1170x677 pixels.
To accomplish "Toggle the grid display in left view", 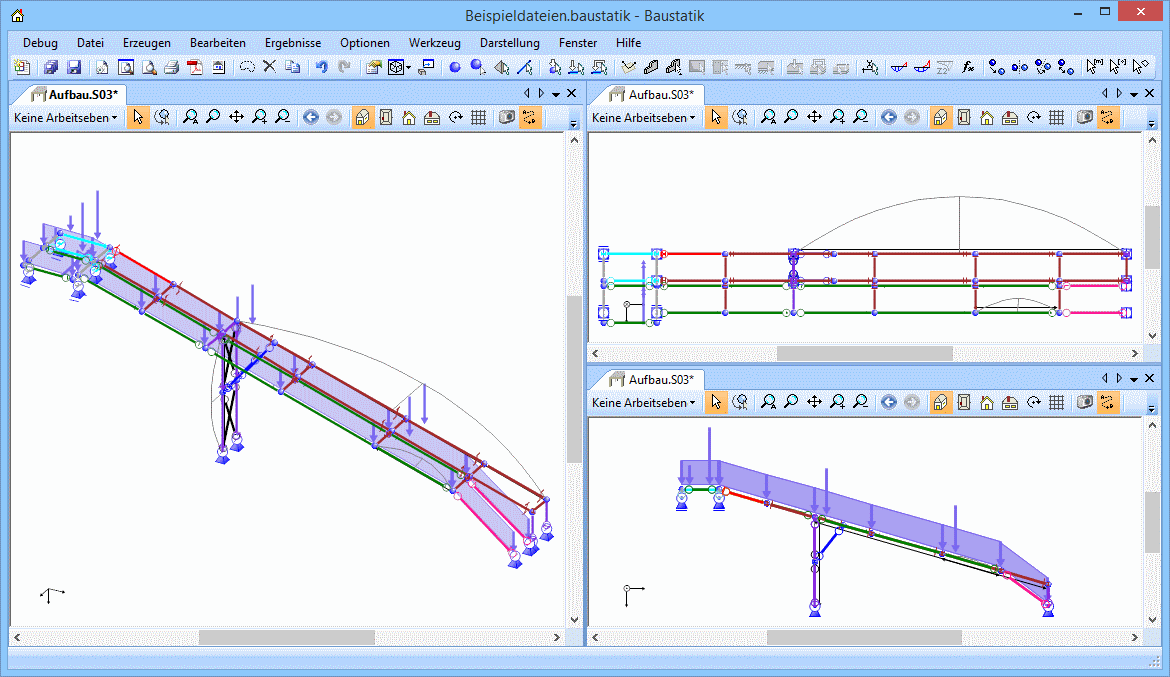I will 478,117.
